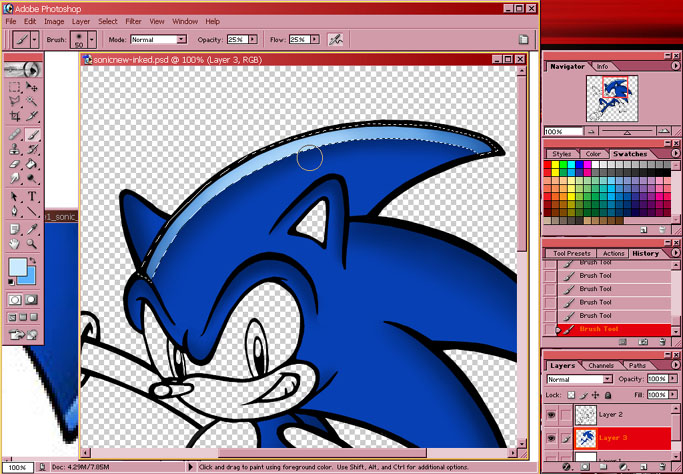This screenshot has height=474, width=683.
Task: Select the Type tool
Action: click(x=31, y=197)
